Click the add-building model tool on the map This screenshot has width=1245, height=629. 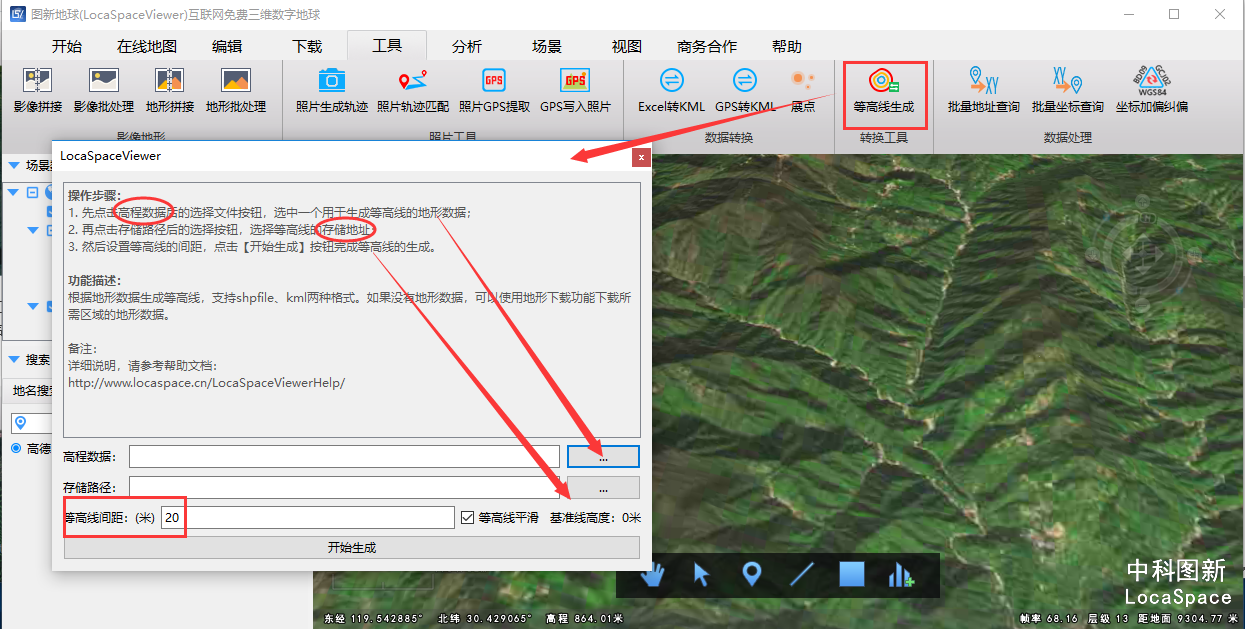coord(901,575)
